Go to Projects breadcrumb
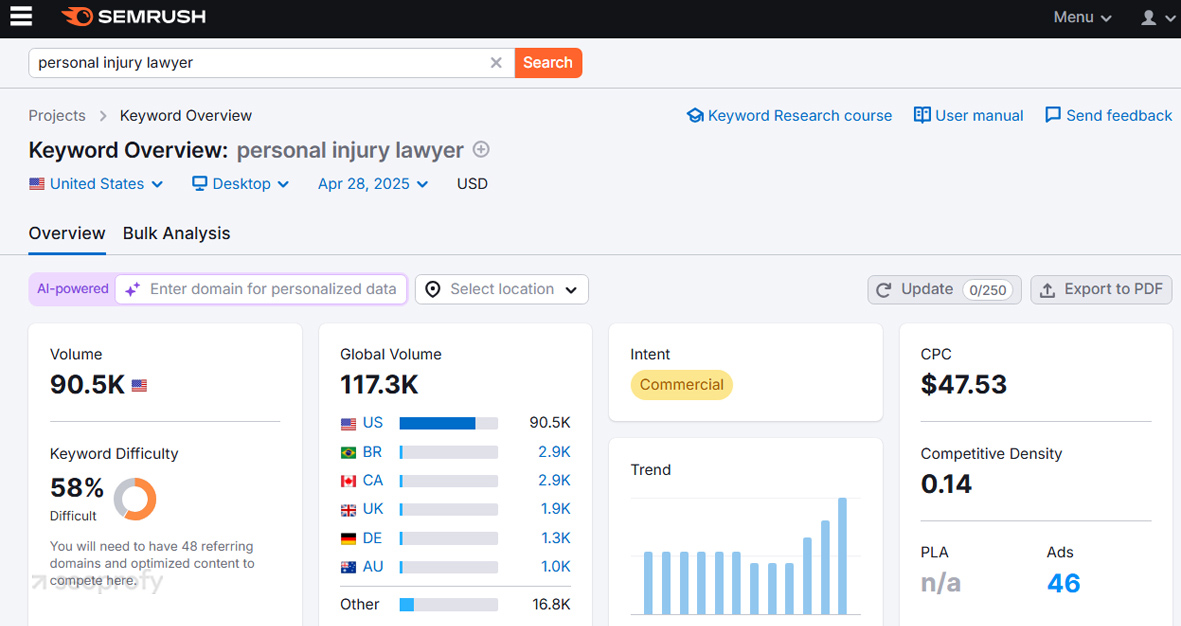Viewport: 1181px width, 626px height. pyautogui.click(x=57, y=115)
